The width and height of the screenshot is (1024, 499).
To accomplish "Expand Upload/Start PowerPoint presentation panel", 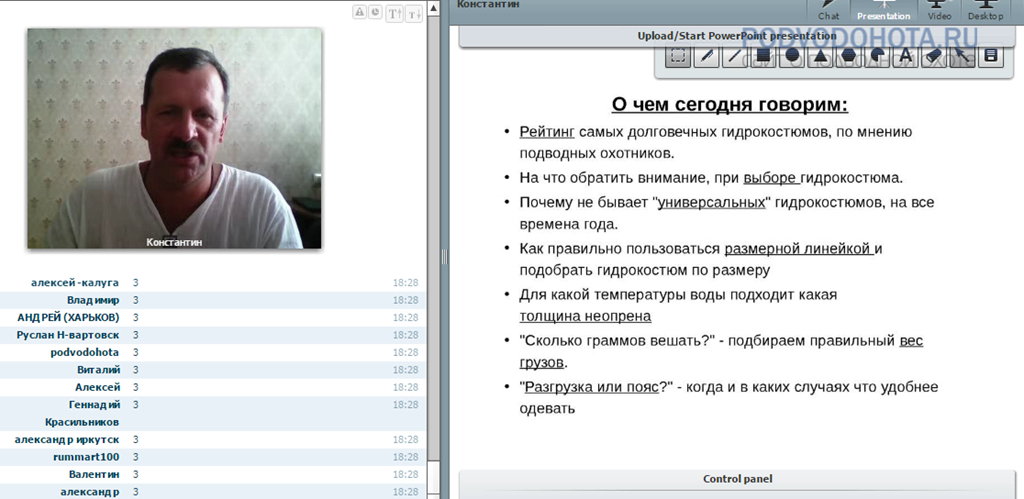I will coord(737,36).
